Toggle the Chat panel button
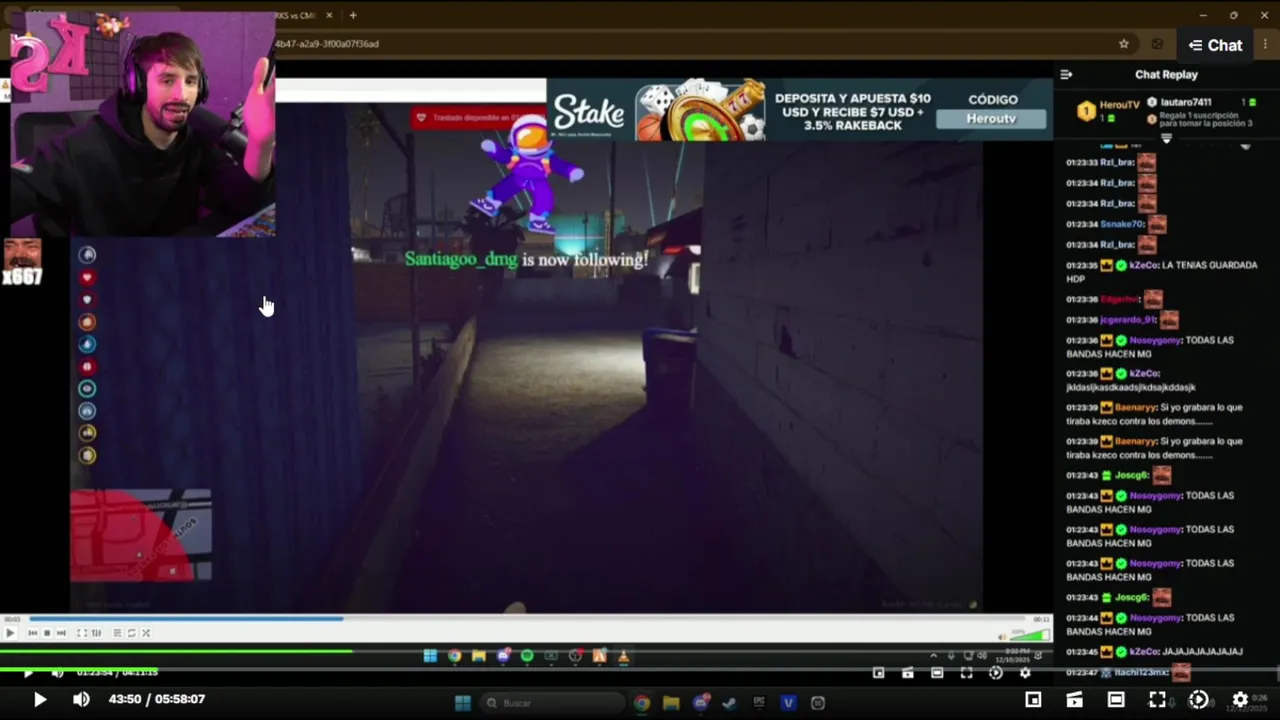This screenshot has height=720, width=1280. (1215, 45)
